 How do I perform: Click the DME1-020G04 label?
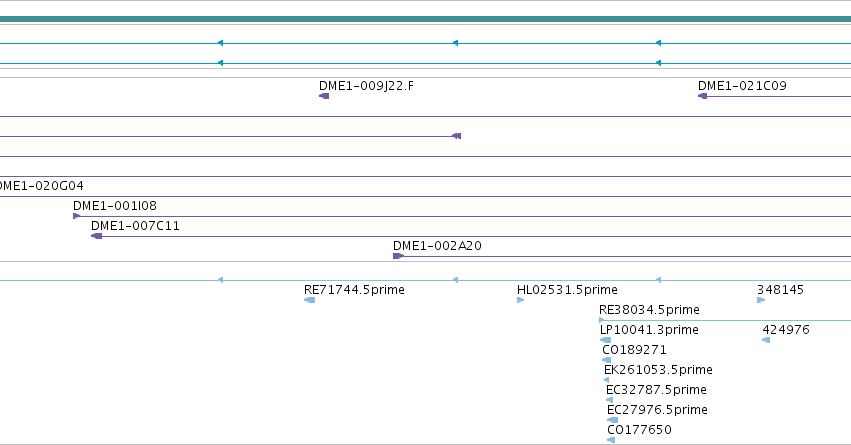coord(41,186)
